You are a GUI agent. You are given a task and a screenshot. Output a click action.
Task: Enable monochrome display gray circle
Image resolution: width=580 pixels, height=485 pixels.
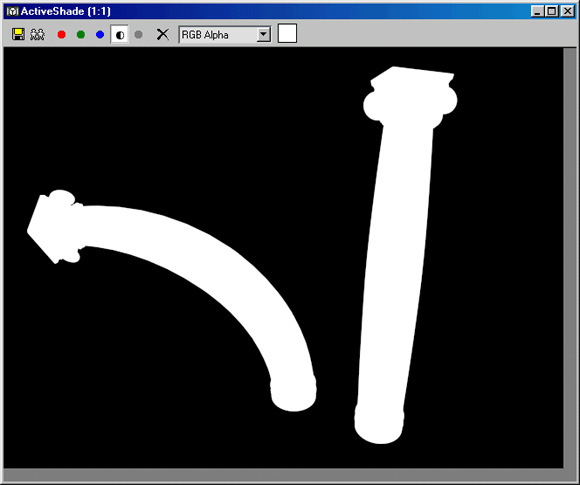tap(138, 34)
